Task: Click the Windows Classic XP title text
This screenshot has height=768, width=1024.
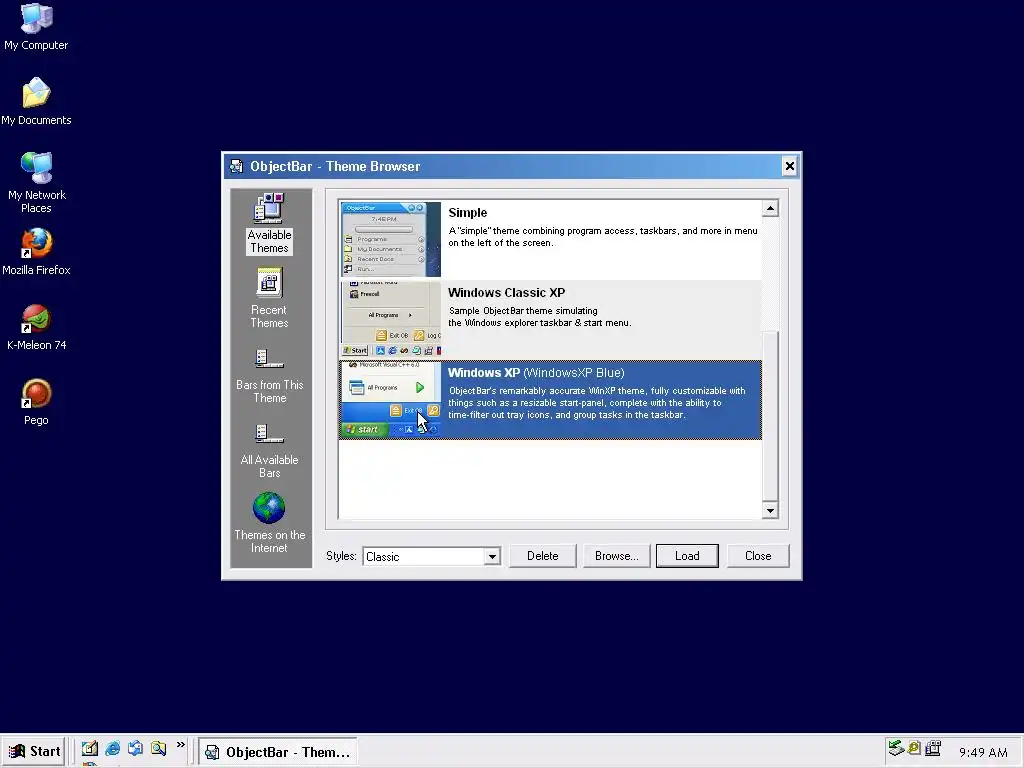Action: (507, 293)
